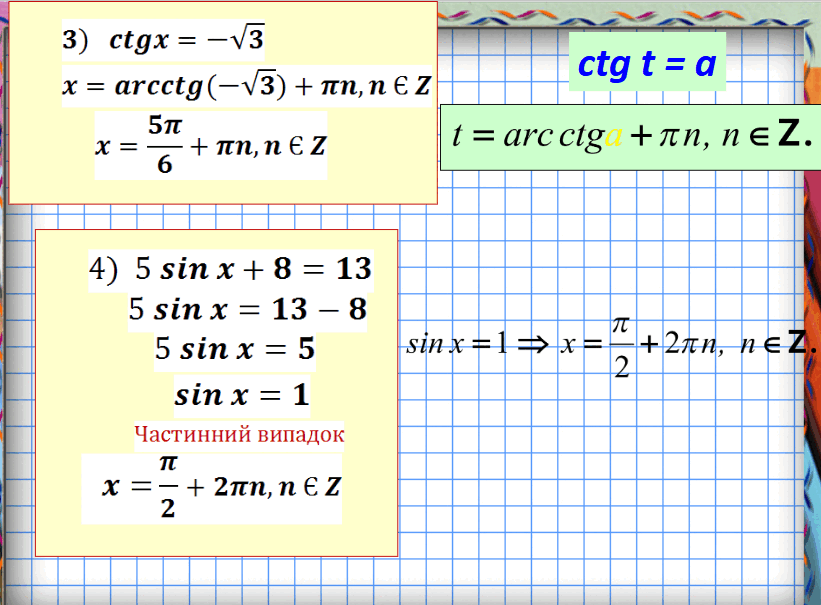Select the formula 't = arcctg a + πn, n ∈ Z.'
821x605 pixels.
[630, 137]
